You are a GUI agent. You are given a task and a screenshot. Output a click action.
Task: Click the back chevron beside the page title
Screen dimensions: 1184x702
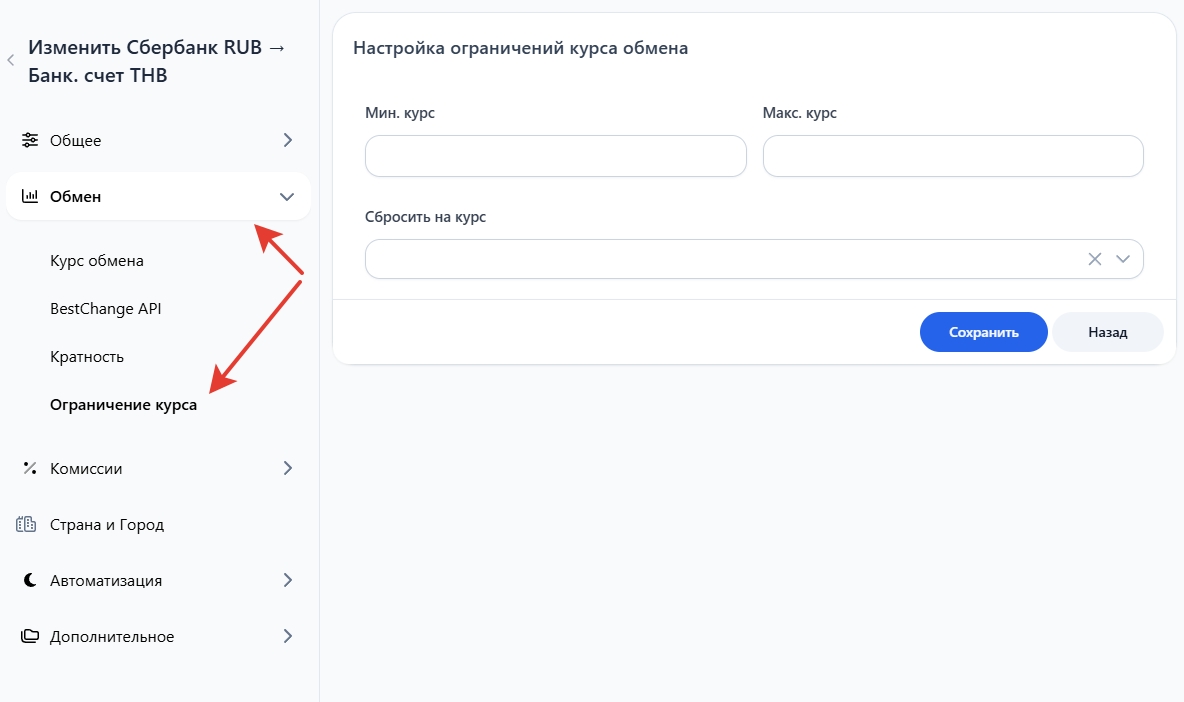pyautogui.click(x=11, y=61)
